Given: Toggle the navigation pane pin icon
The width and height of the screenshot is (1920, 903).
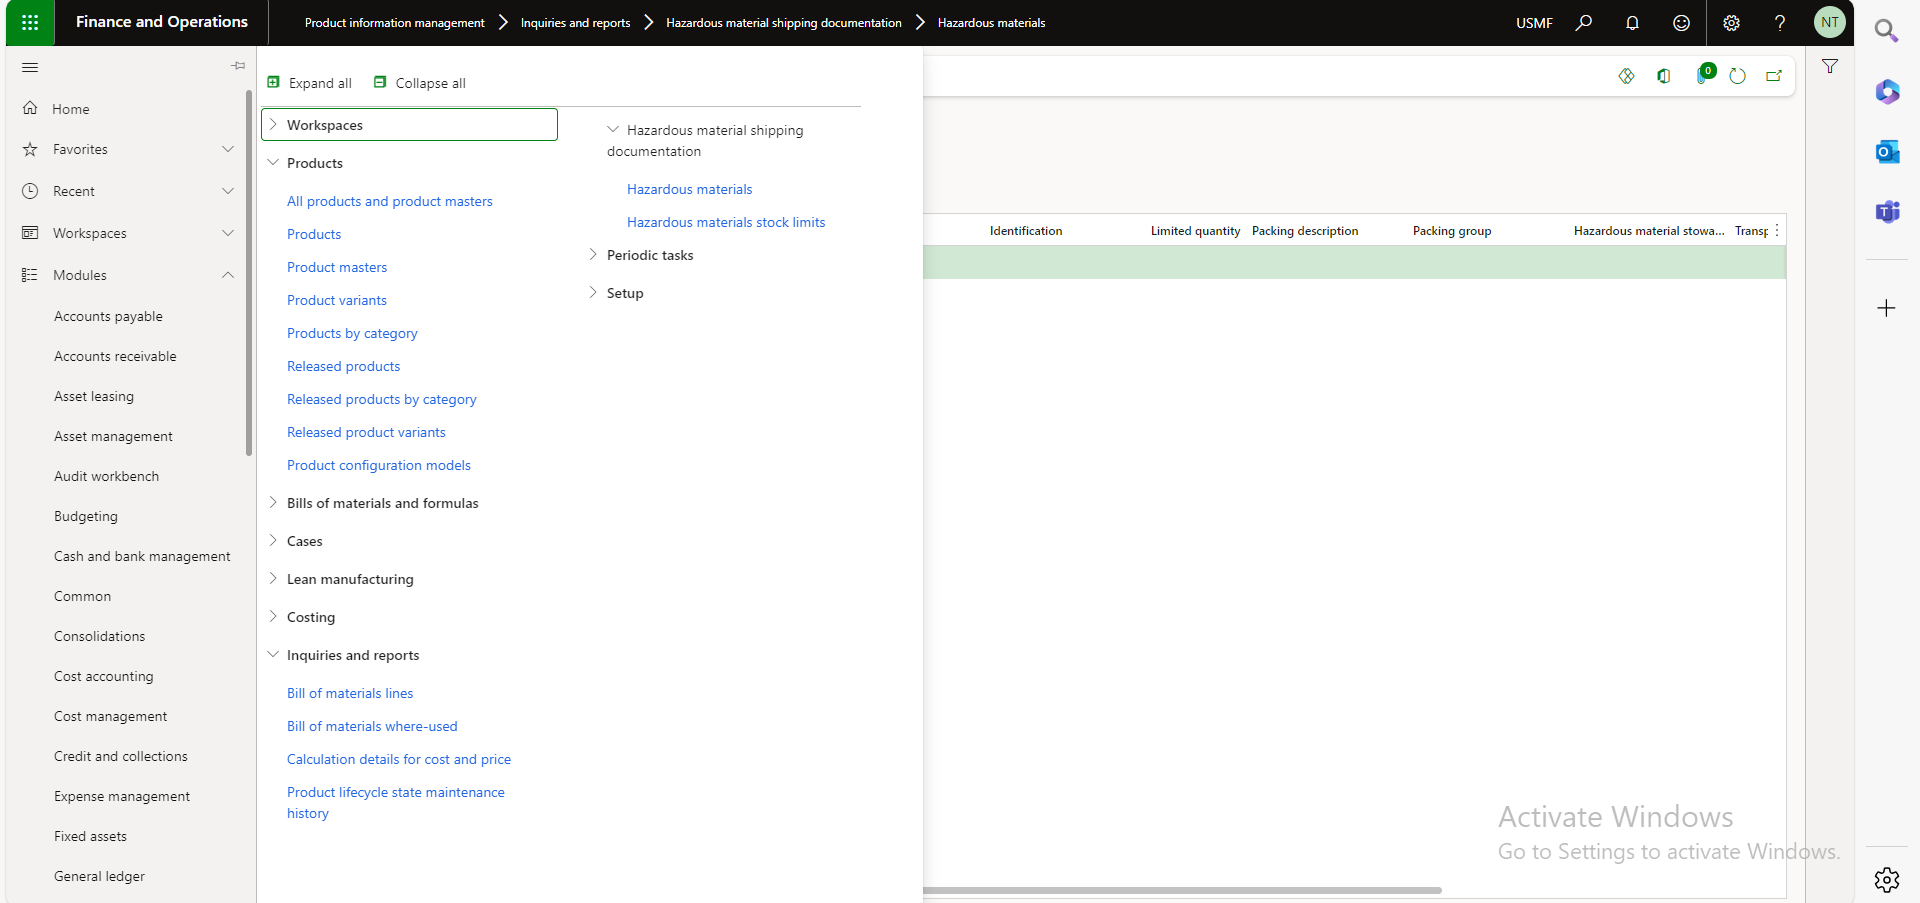Looking at the screenshot, I should tap(238, 66).
